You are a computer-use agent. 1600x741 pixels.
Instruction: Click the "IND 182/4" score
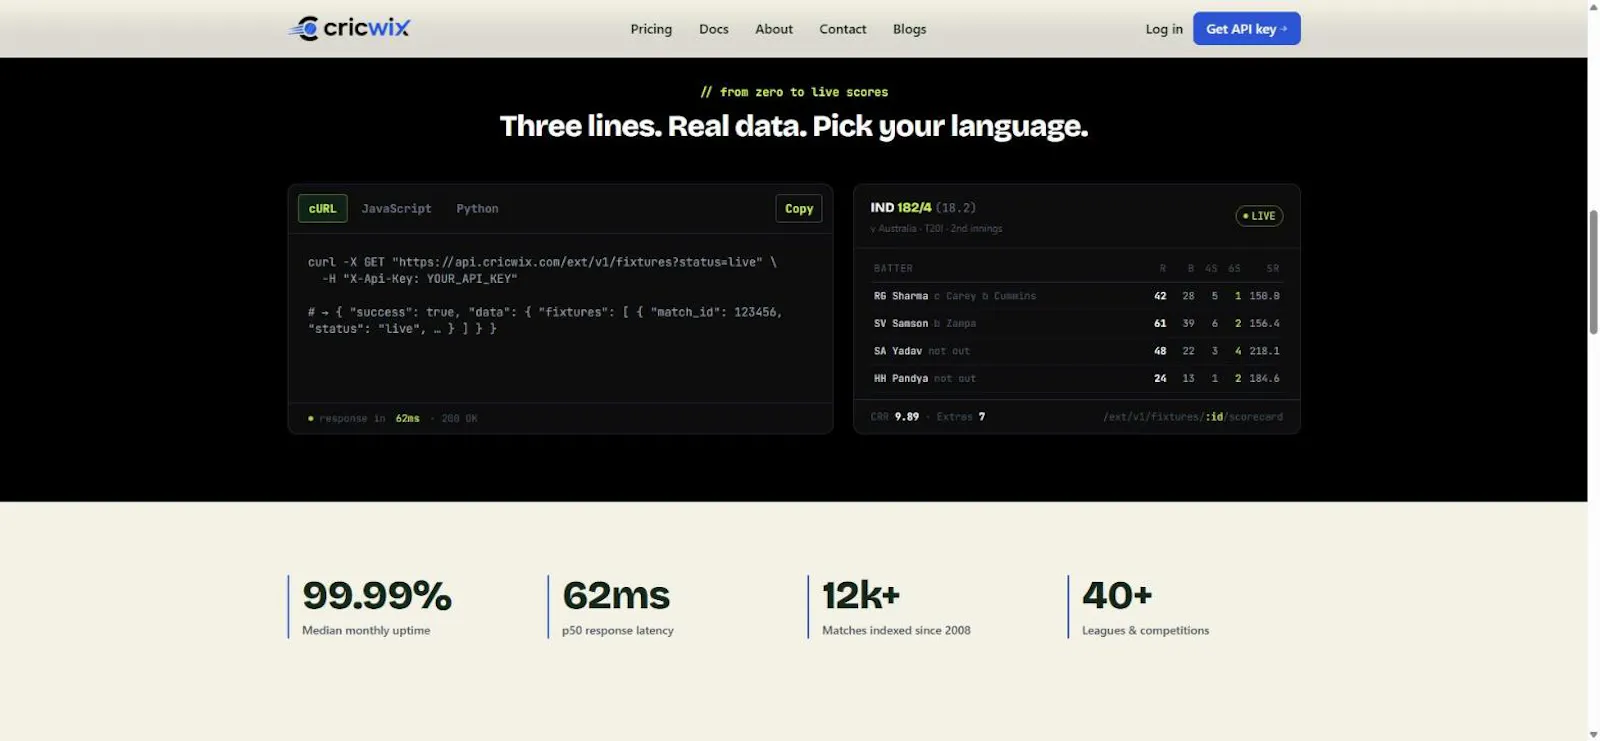point(901,208)
